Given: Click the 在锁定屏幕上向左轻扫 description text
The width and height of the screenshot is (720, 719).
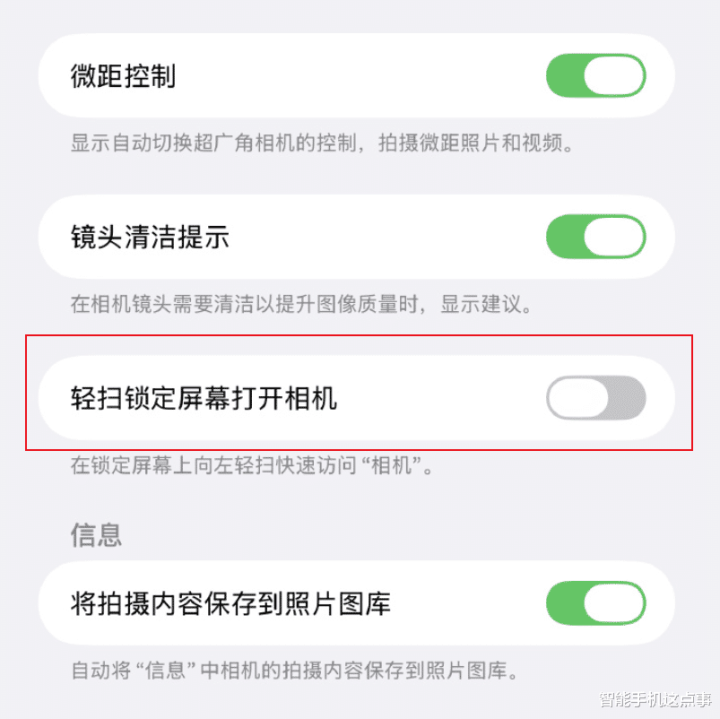Looking at the screenshot, I should [x=252, y=465].
